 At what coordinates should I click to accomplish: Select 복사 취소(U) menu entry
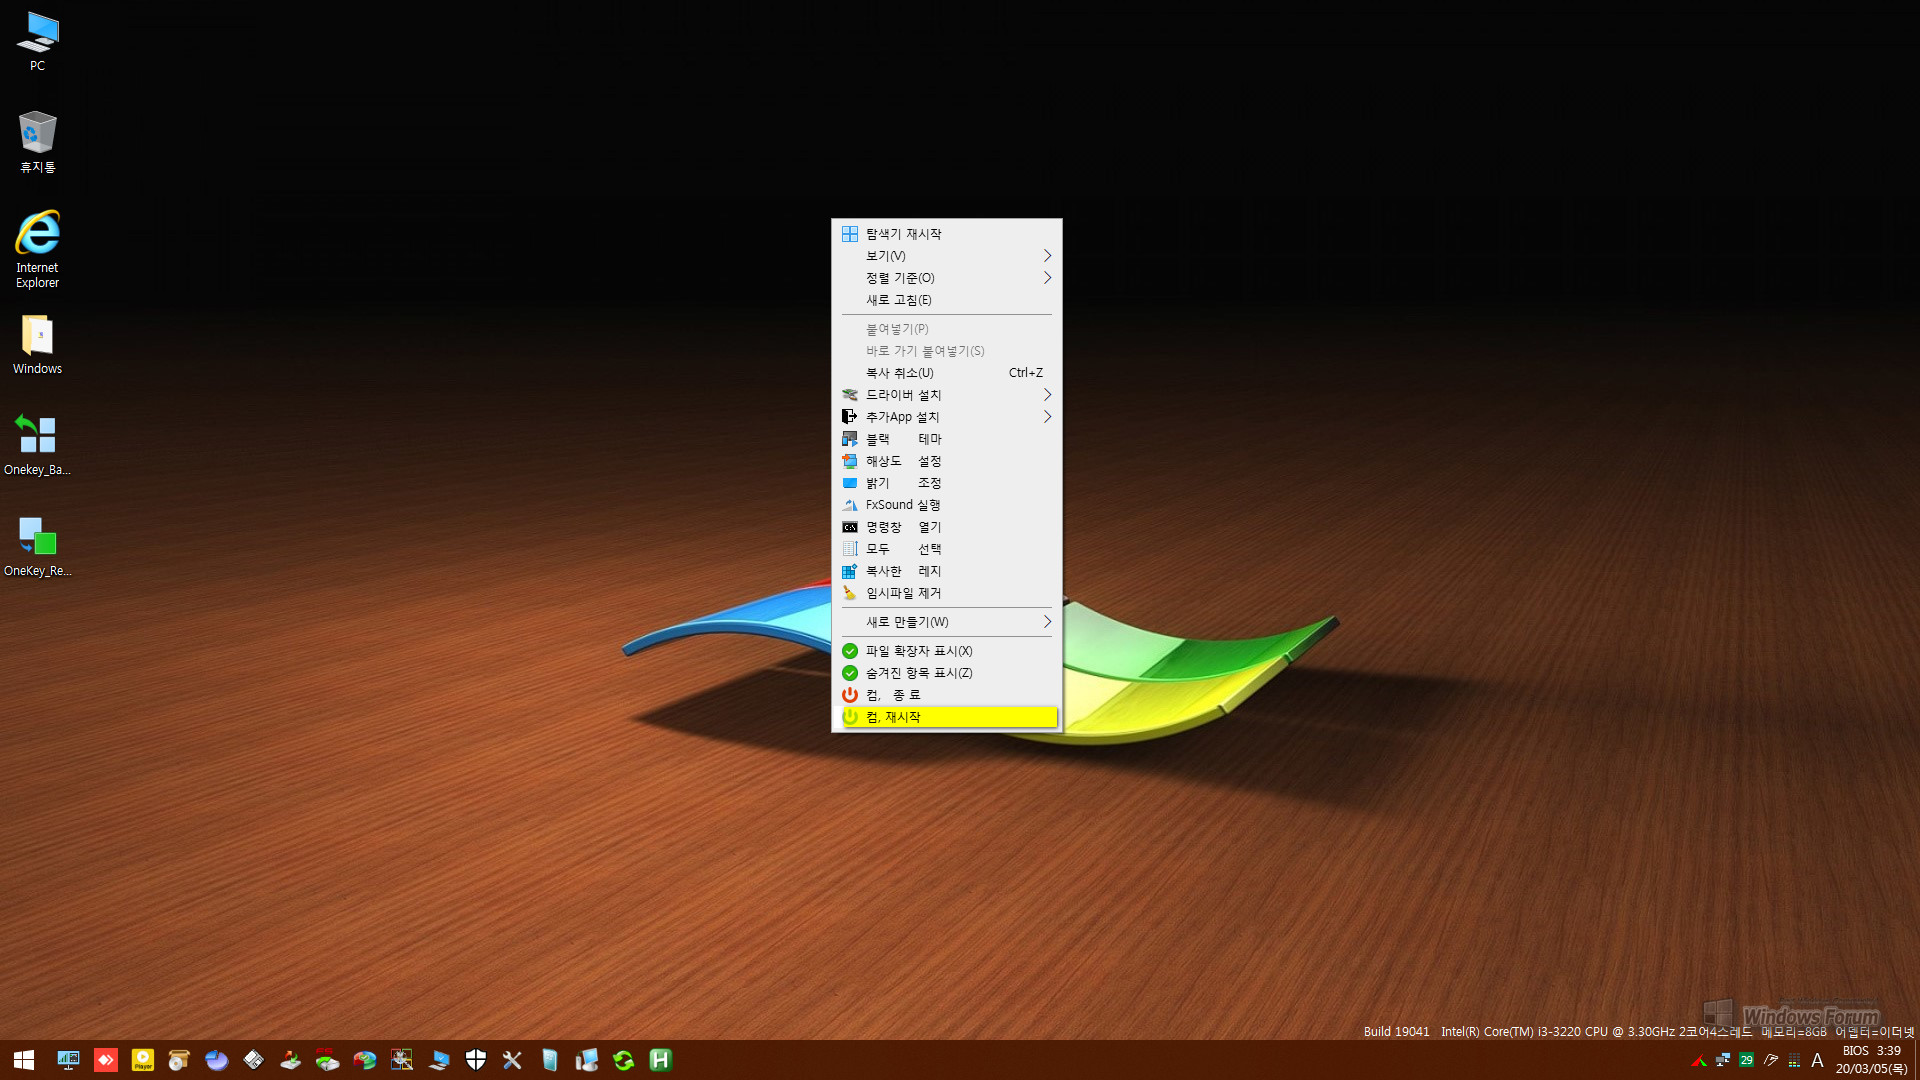click(x=946, y=373)
